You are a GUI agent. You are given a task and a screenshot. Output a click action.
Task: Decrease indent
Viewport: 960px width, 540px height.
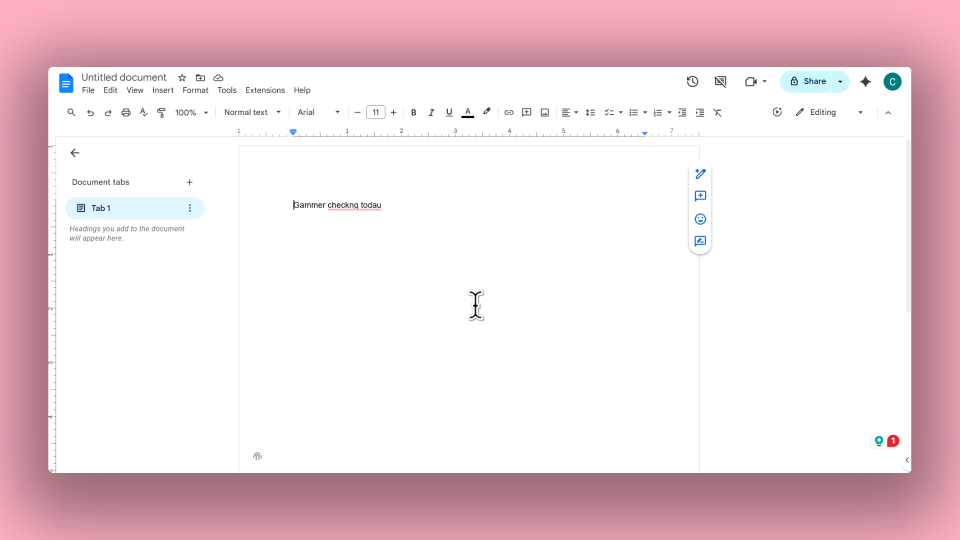point(682,113)
